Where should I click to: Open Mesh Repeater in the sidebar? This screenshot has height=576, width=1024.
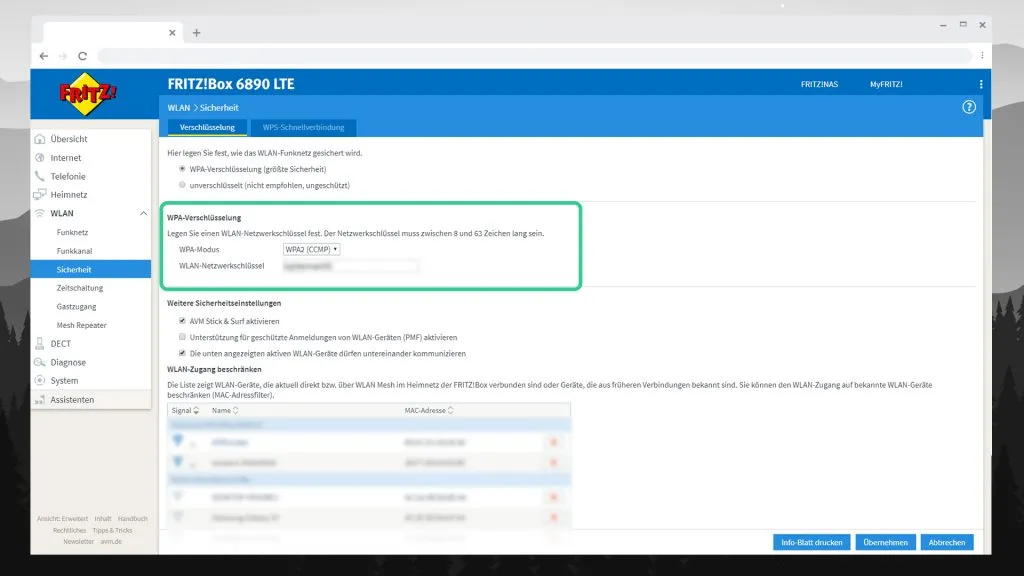[x=82, y=325]
